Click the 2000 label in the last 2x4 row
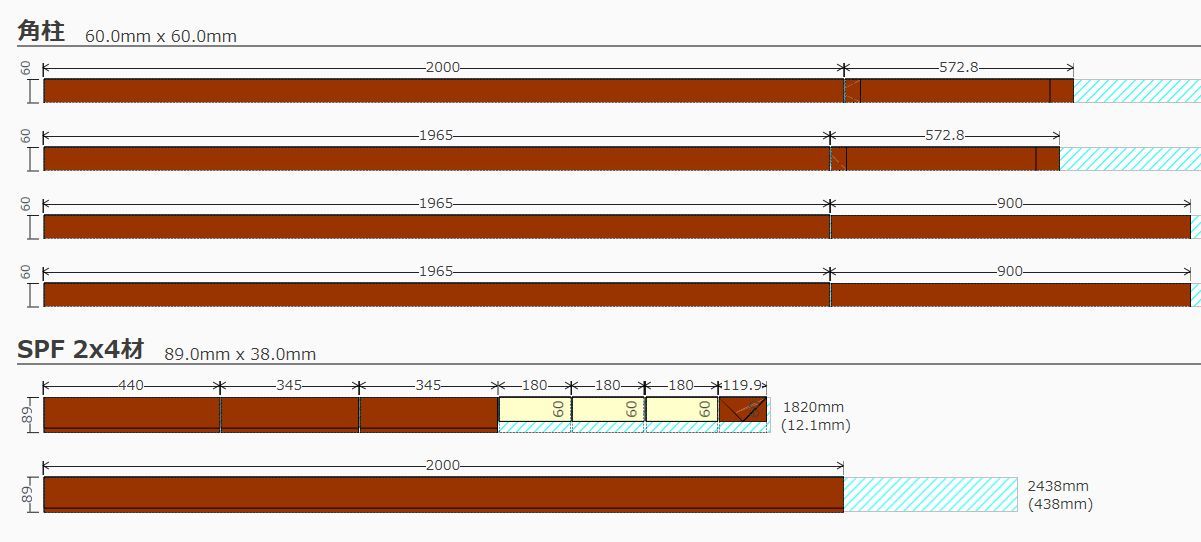The height and width of the screenshot is (542, 1201). click(x=443, y=466)
